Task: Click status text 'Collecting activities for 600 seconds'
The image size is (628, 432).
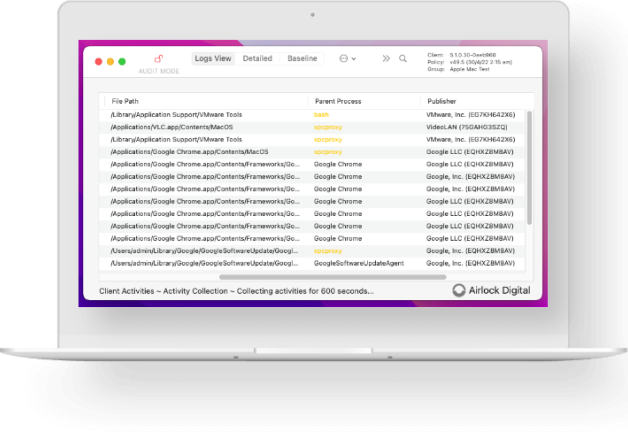Action: [305, 291]
